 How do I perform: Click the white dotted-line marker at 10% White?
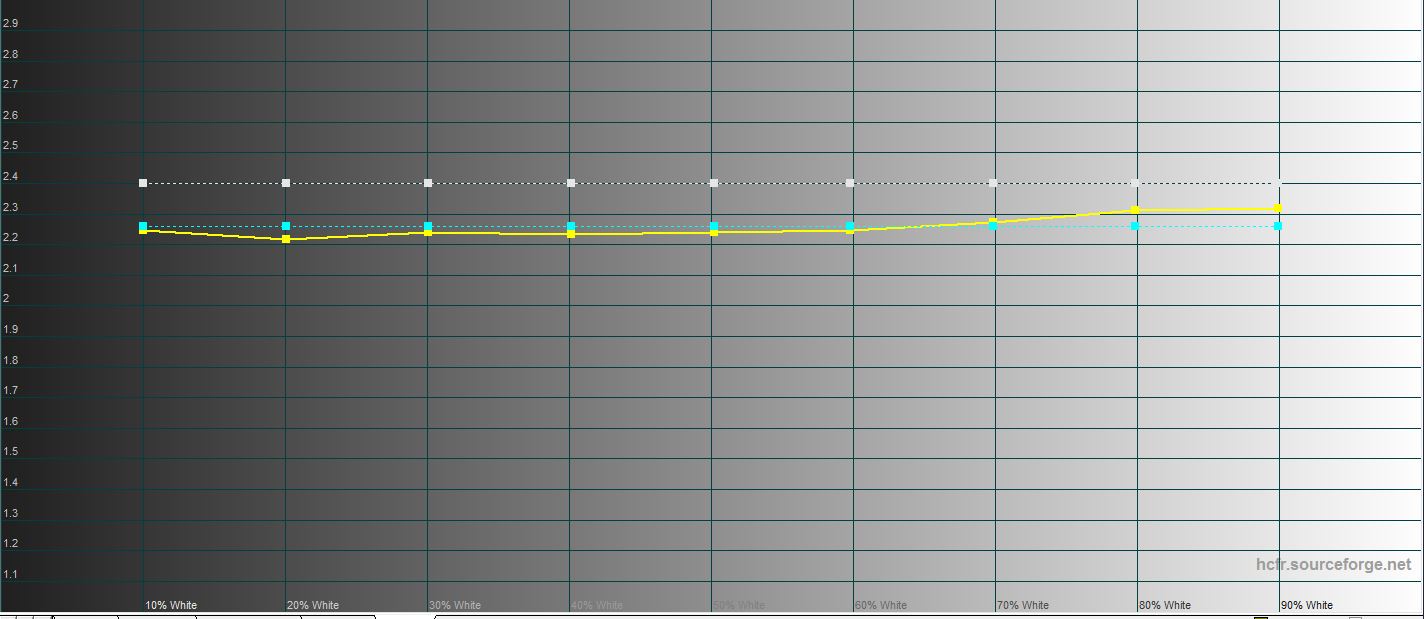click(143, 183)
